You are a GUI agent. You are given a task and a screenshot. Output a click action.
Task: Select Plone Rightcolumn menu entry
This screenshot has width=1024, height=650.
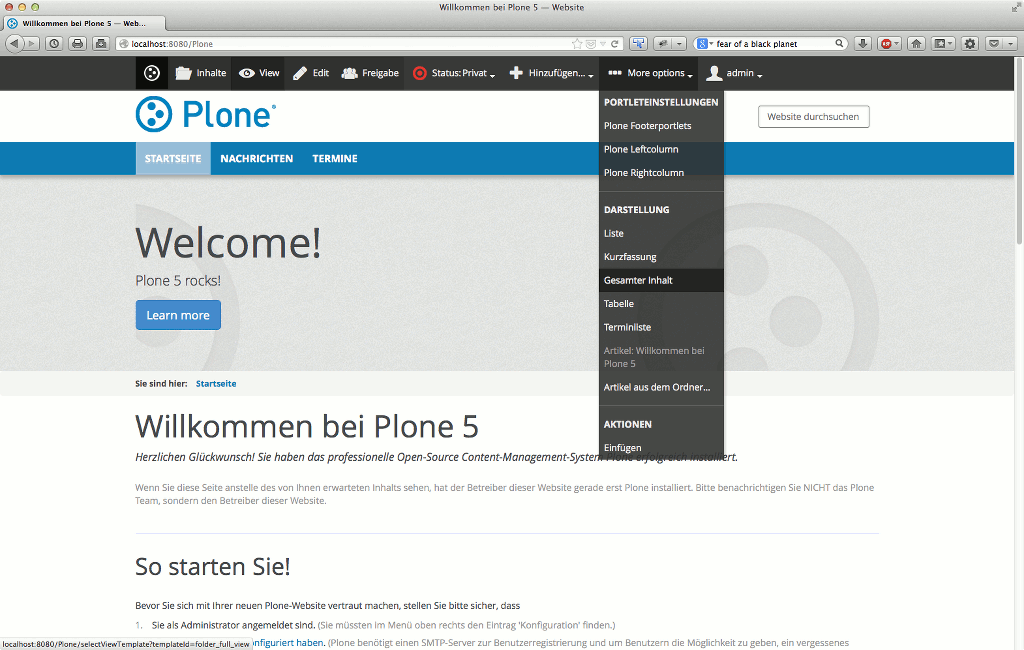[x=661, y=172]
